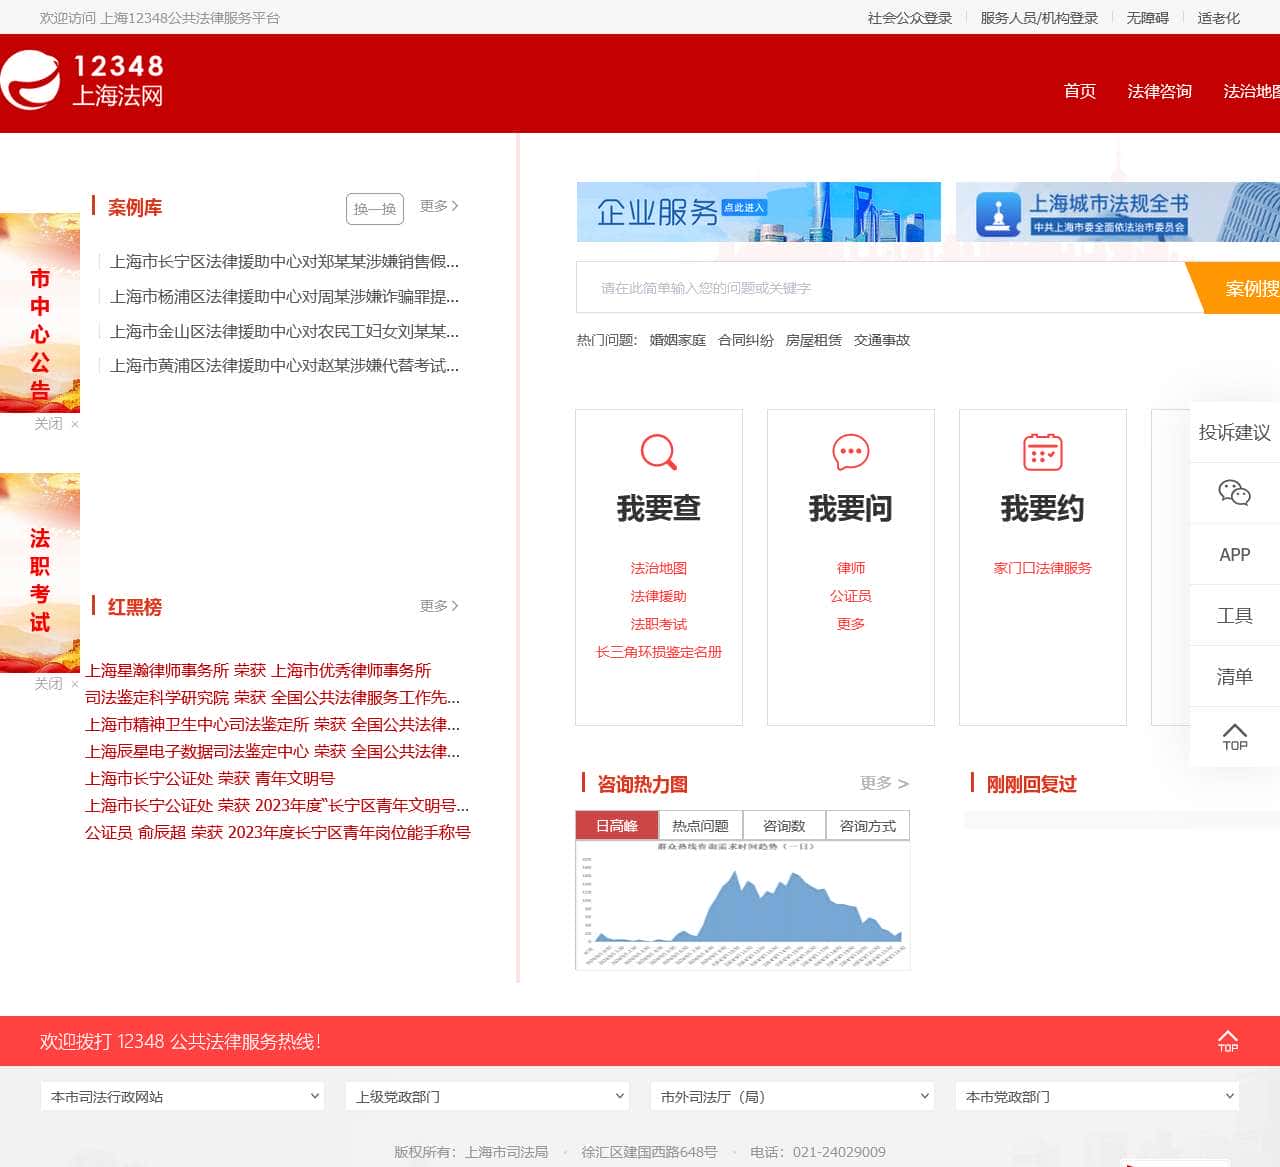1280x1167 pixels.
Task: Click the TOP icon in red footer bar
Action: pyautogui.click(x=1227, y=1041)
